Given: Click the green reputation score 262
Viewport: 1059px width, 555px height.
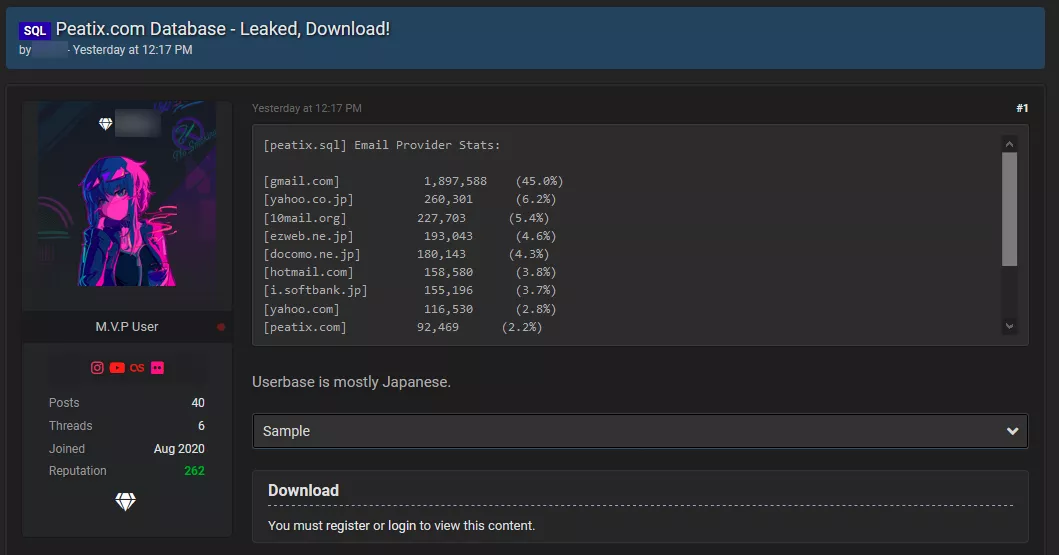Looking at the screenshot, I should pyautogui.click(x=194, y=471).
